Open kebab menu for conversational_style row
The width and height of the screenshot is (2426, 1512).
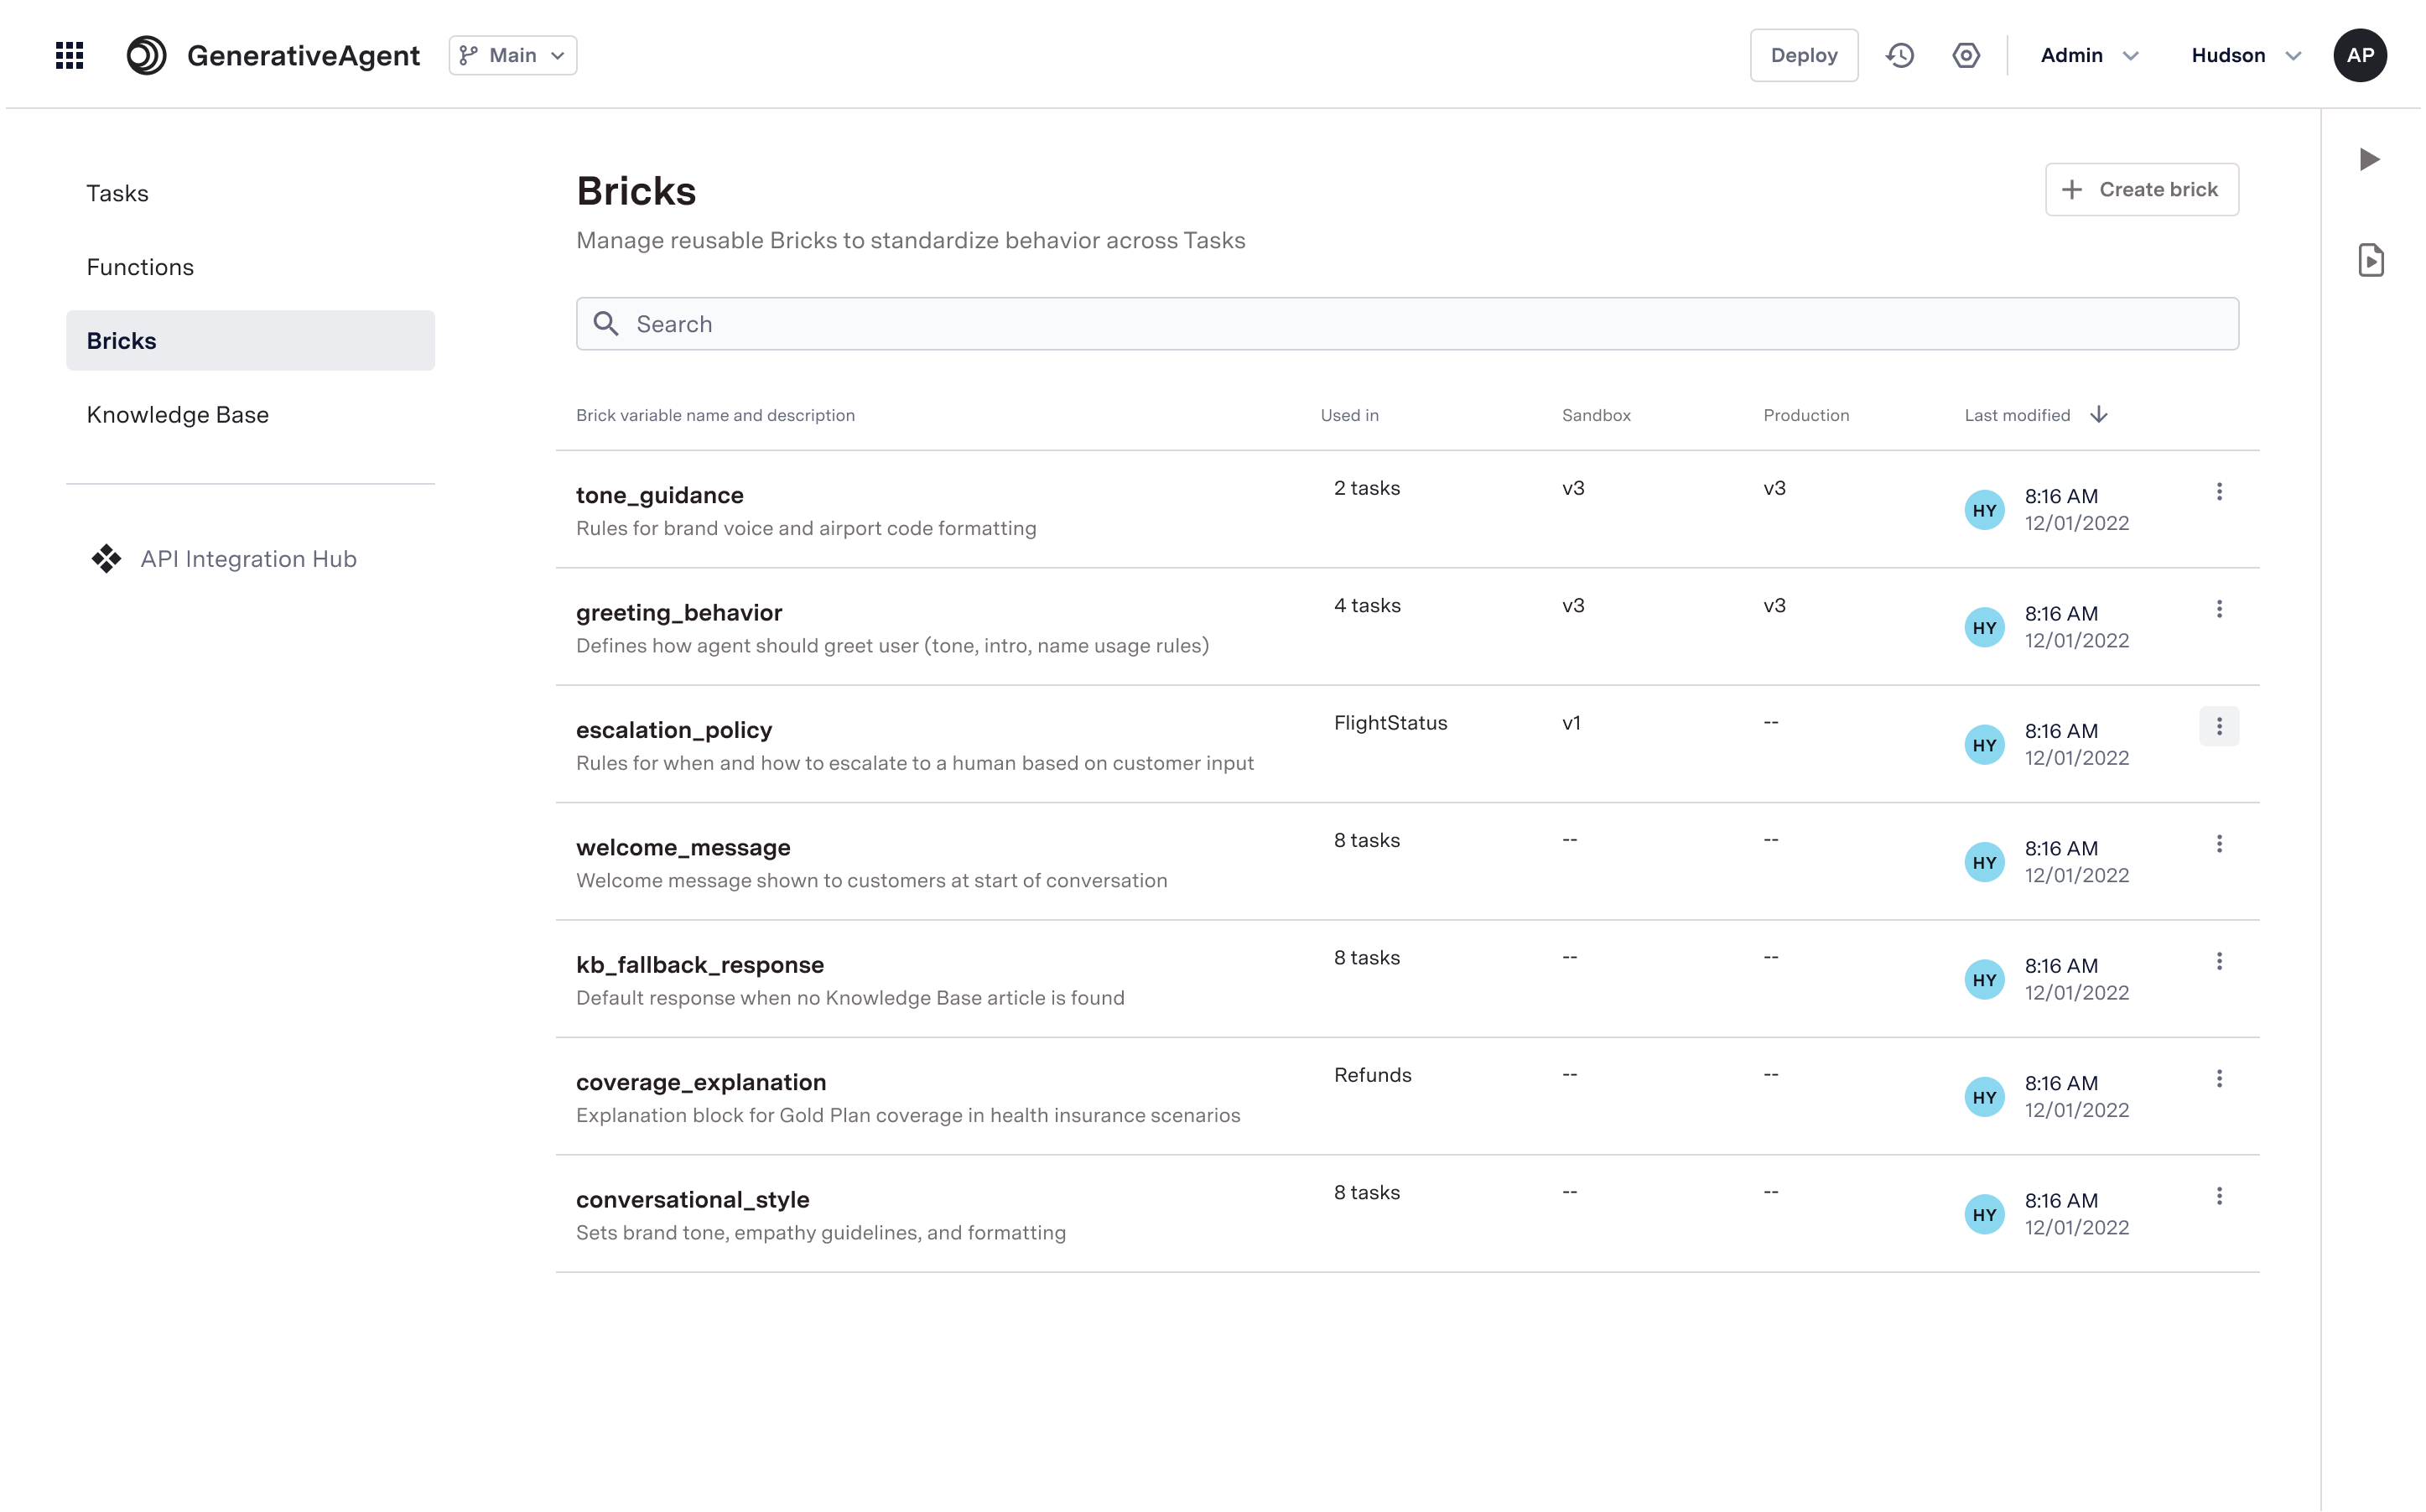pos(2218,1197)
